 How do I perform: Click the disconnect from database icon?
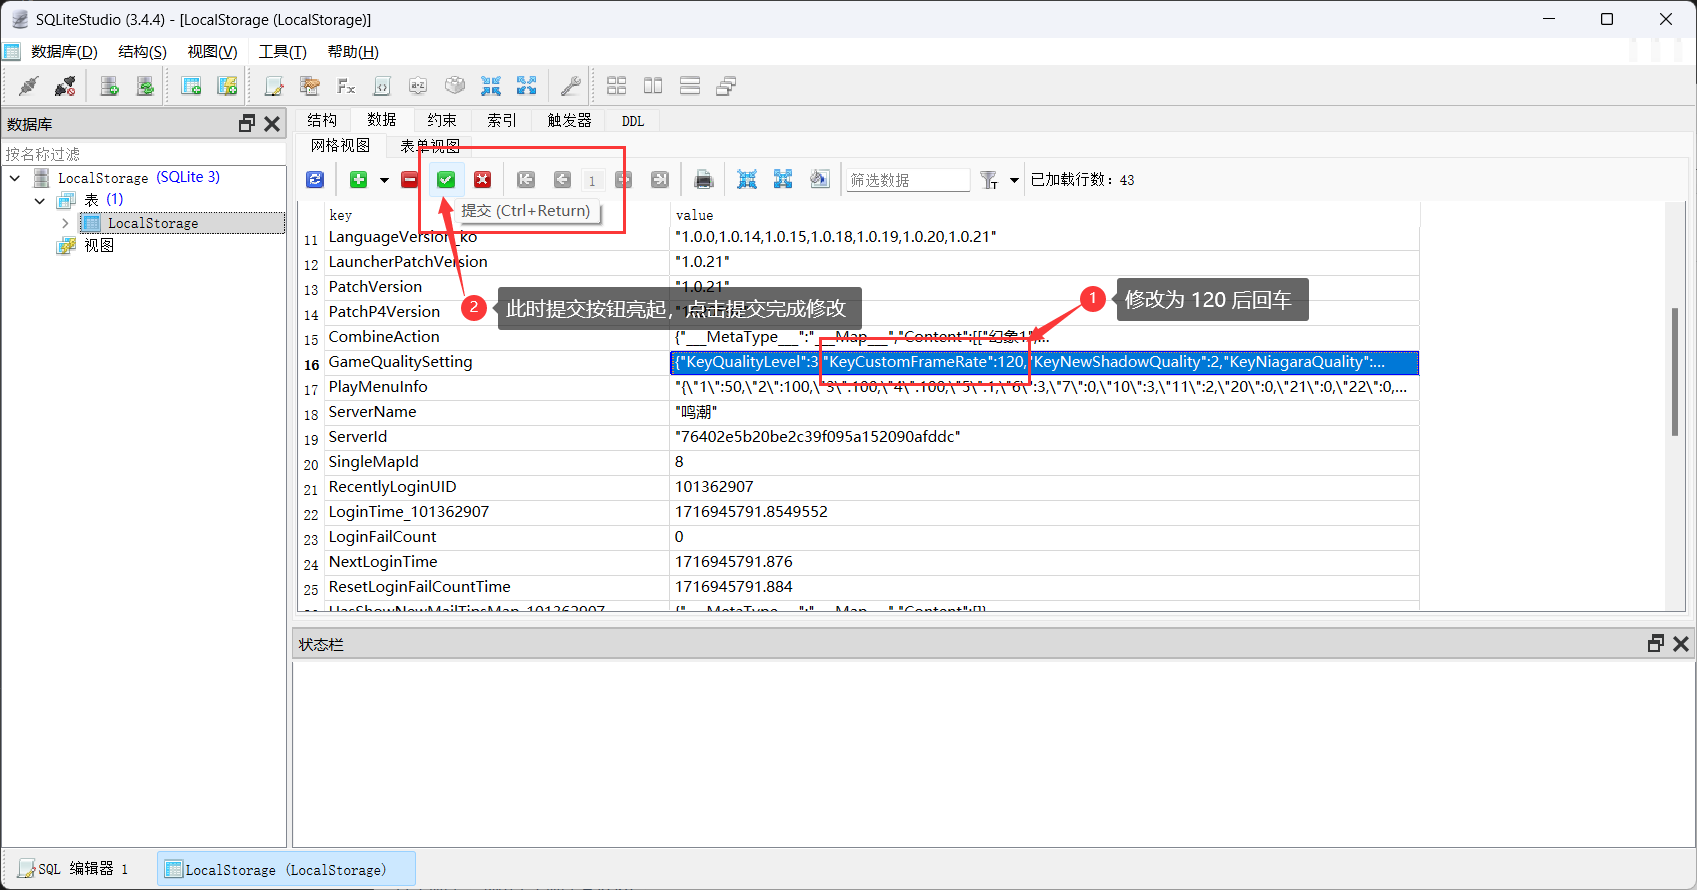coord(65,86)
